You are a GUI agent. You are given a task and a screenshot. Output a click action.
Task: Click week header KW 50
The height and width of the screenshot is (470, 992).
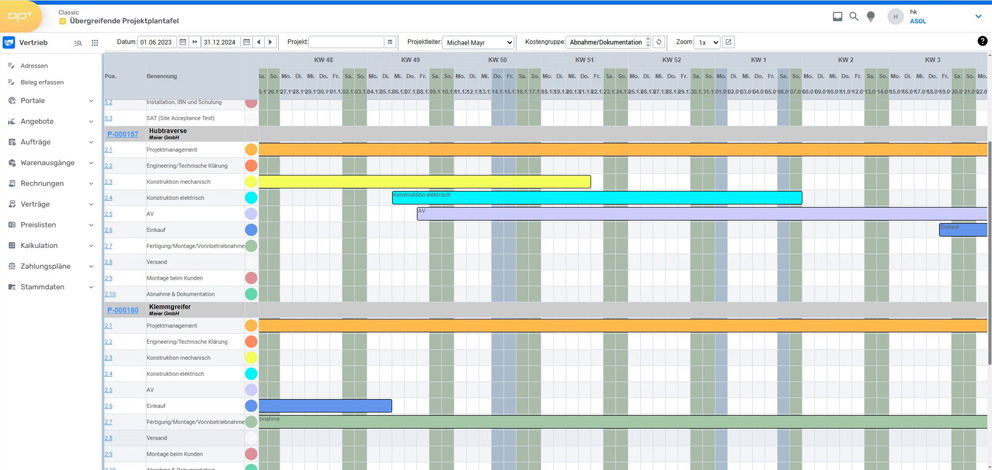(x=497, y=60)
